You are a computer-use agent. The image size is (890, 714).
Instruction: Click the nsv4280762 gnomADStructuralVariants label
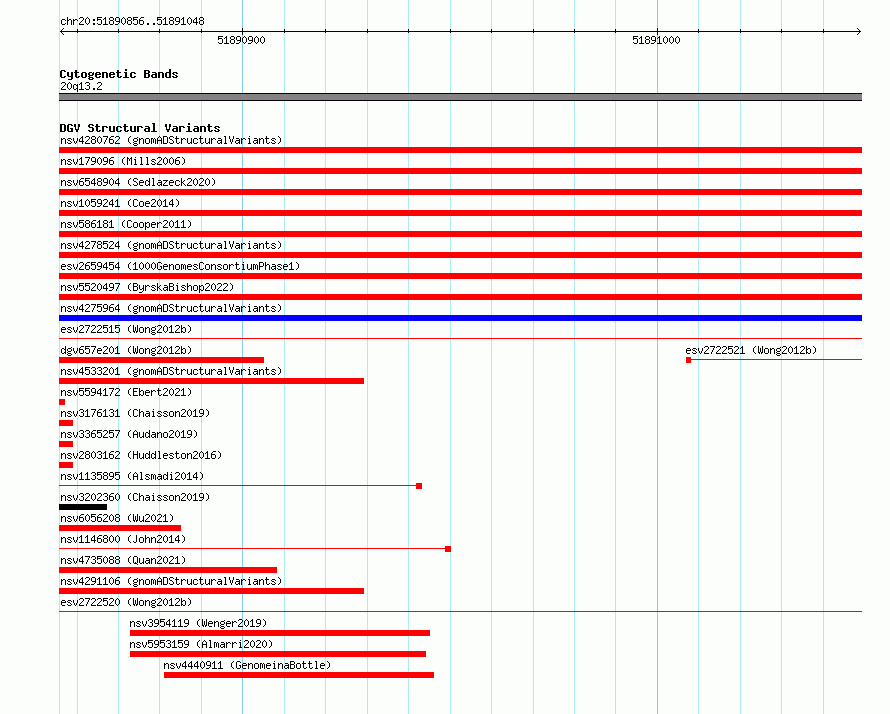171,140
